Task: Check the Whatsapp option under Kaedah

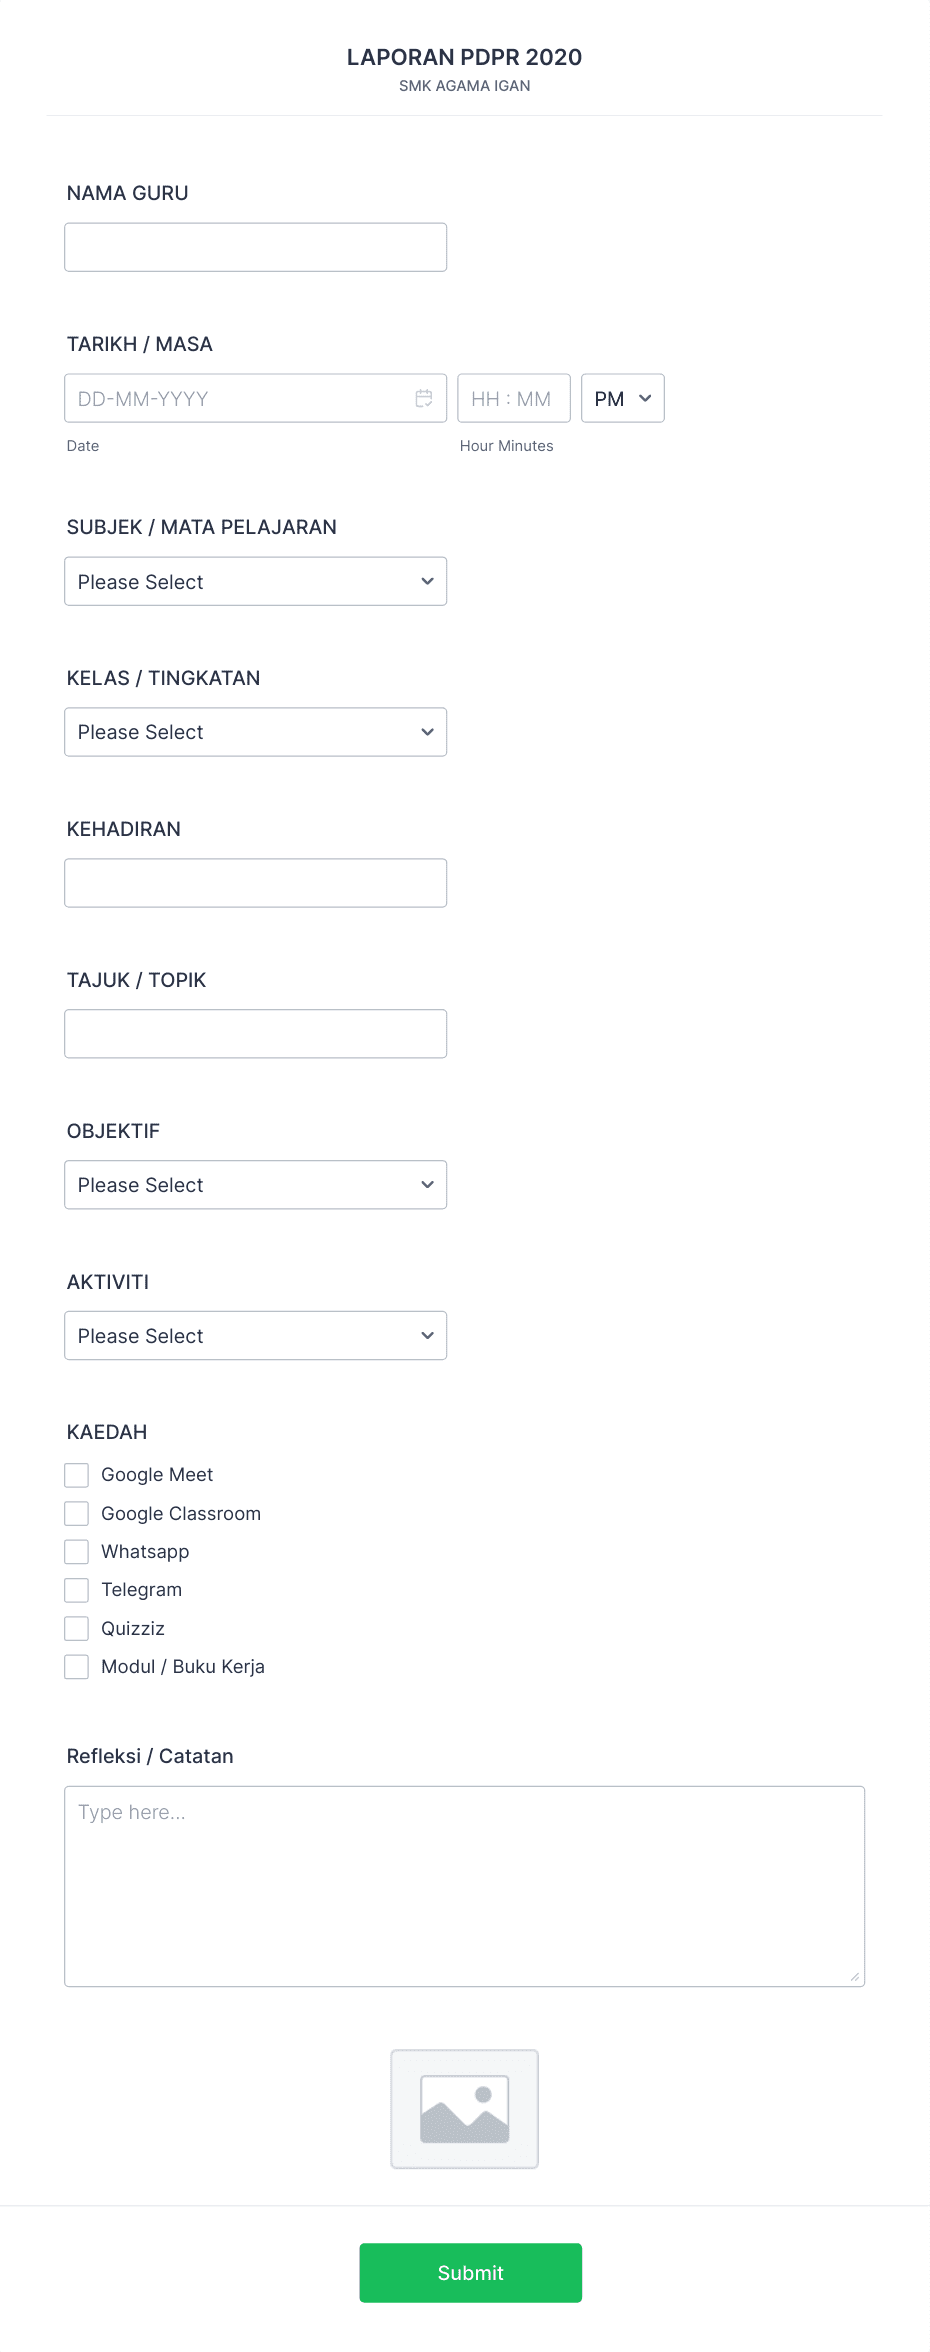Action: (76, 1551)
